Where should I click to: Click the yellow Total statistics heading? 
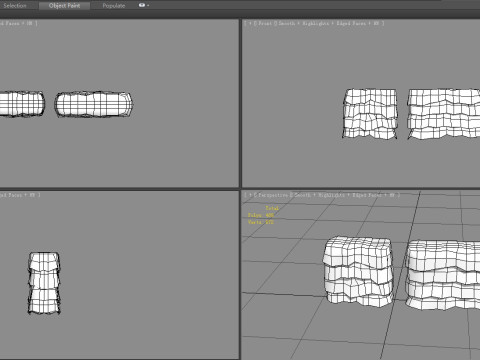(272, 208)
